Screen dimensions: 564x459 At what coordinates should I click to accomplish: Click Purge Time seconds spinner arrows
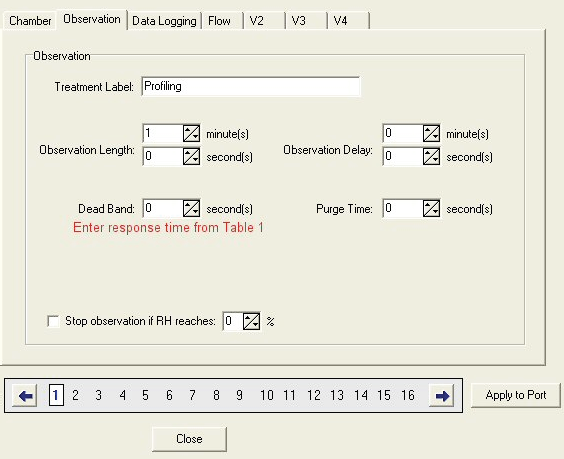coord(431,209)
